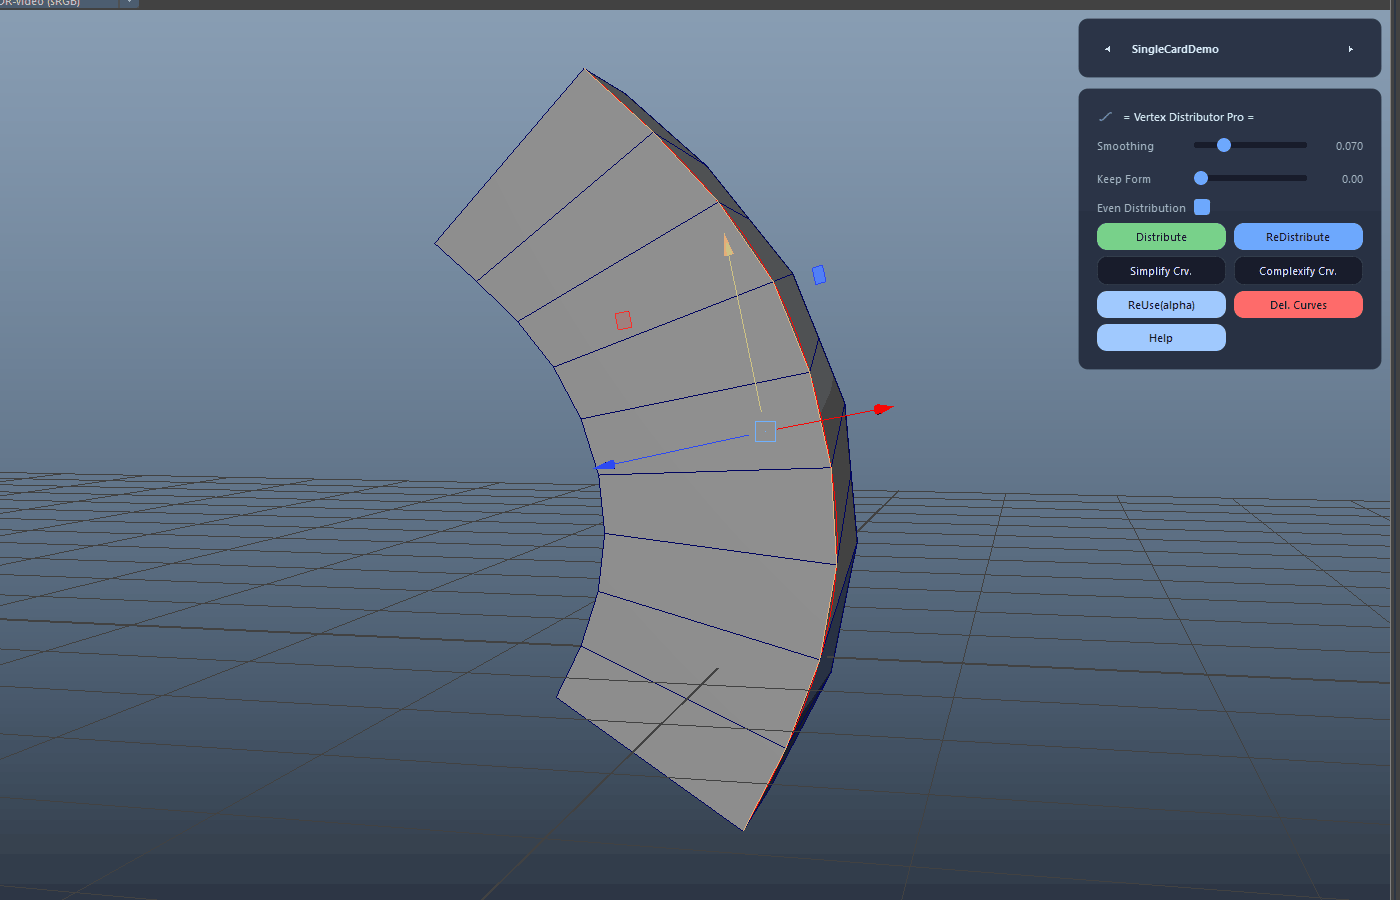The height and width of the screenshot is (900, 1400).
Task: Click the Keep Form label
Action: (x=1124, y=179)
